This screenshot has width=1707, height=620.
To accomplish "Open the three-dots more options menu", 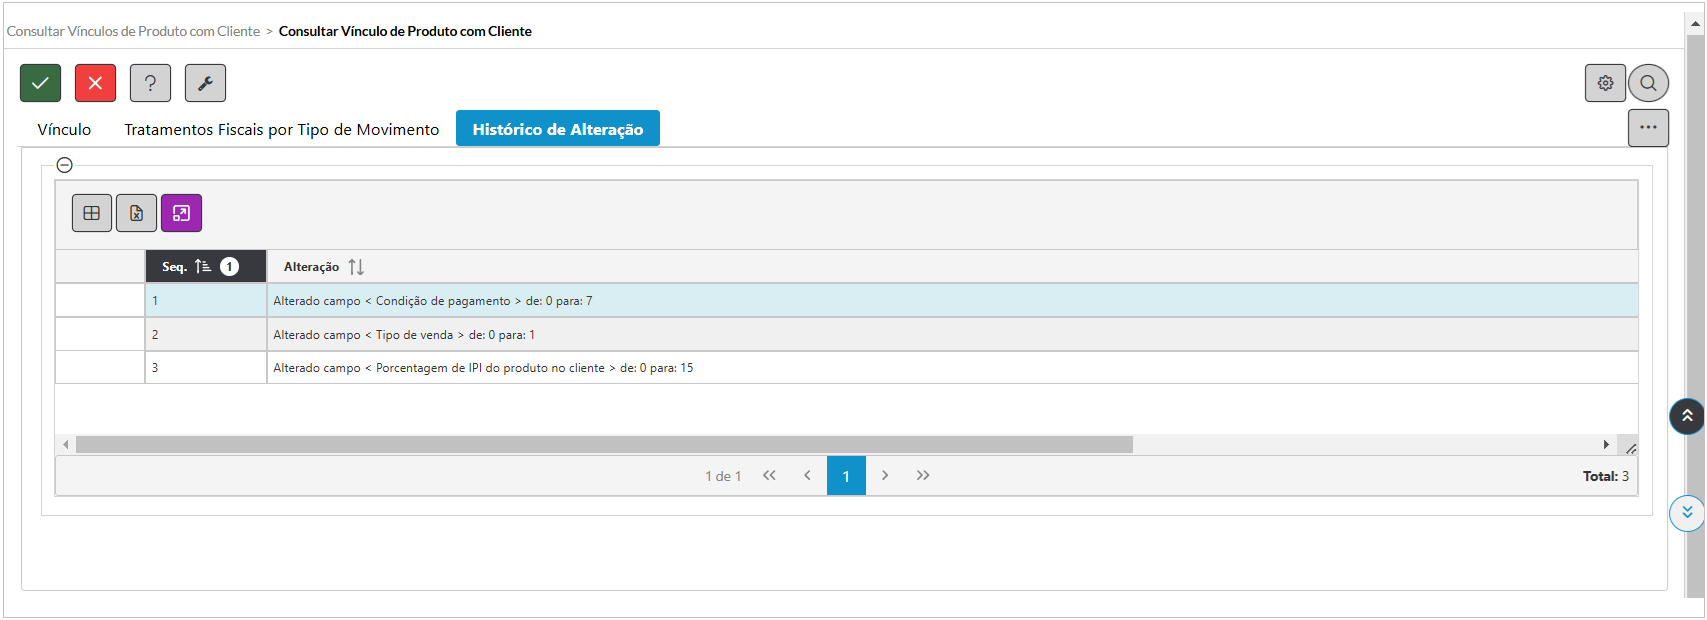I will pyautogui.click(x=1648, y=128).
